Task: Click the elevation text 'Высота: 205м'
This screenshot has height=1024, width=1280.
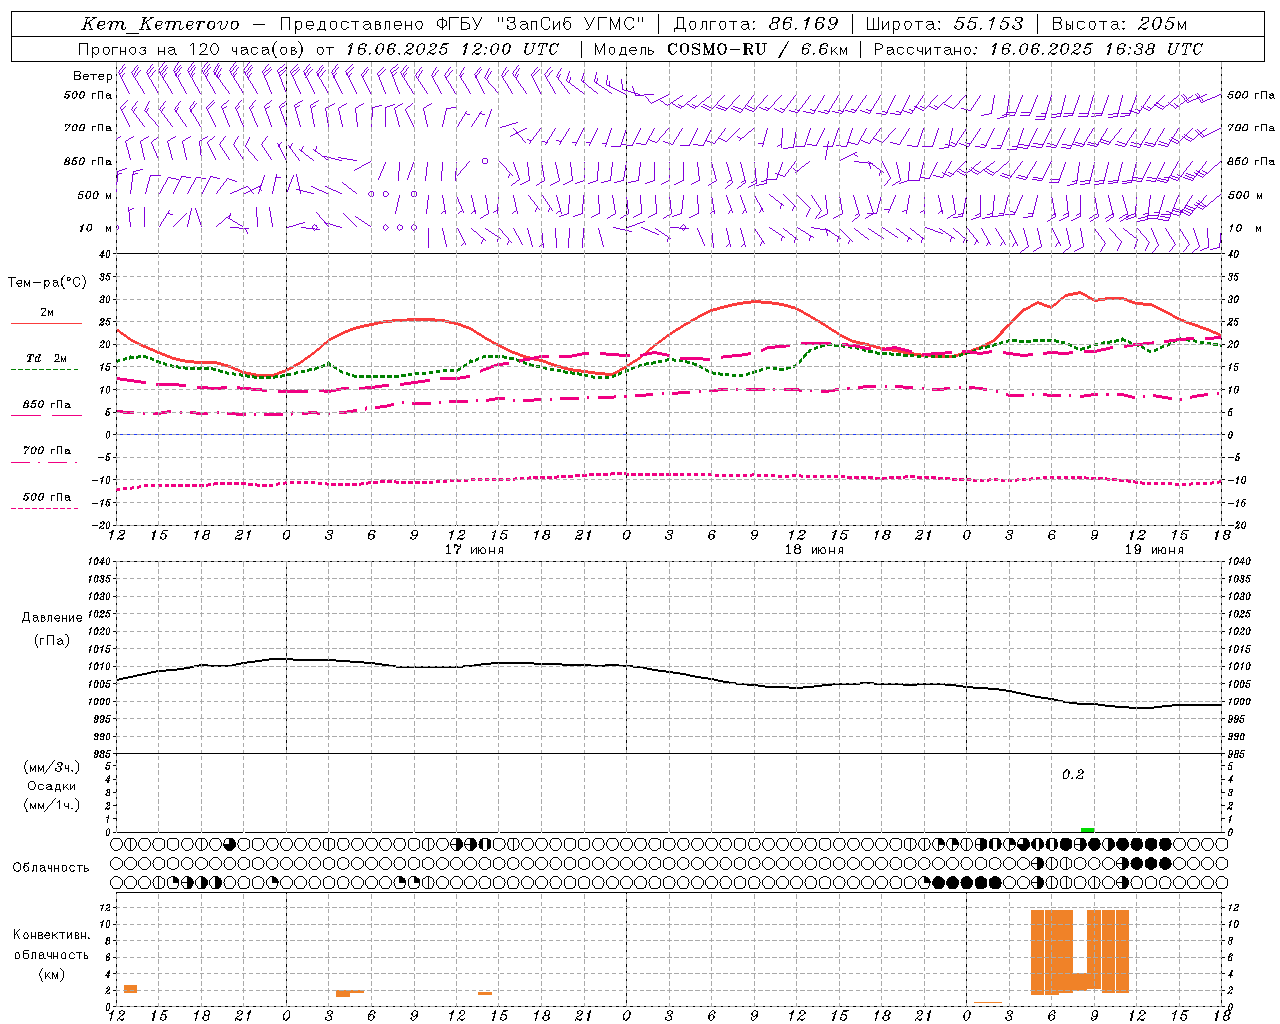Action: coord(1120,24)
